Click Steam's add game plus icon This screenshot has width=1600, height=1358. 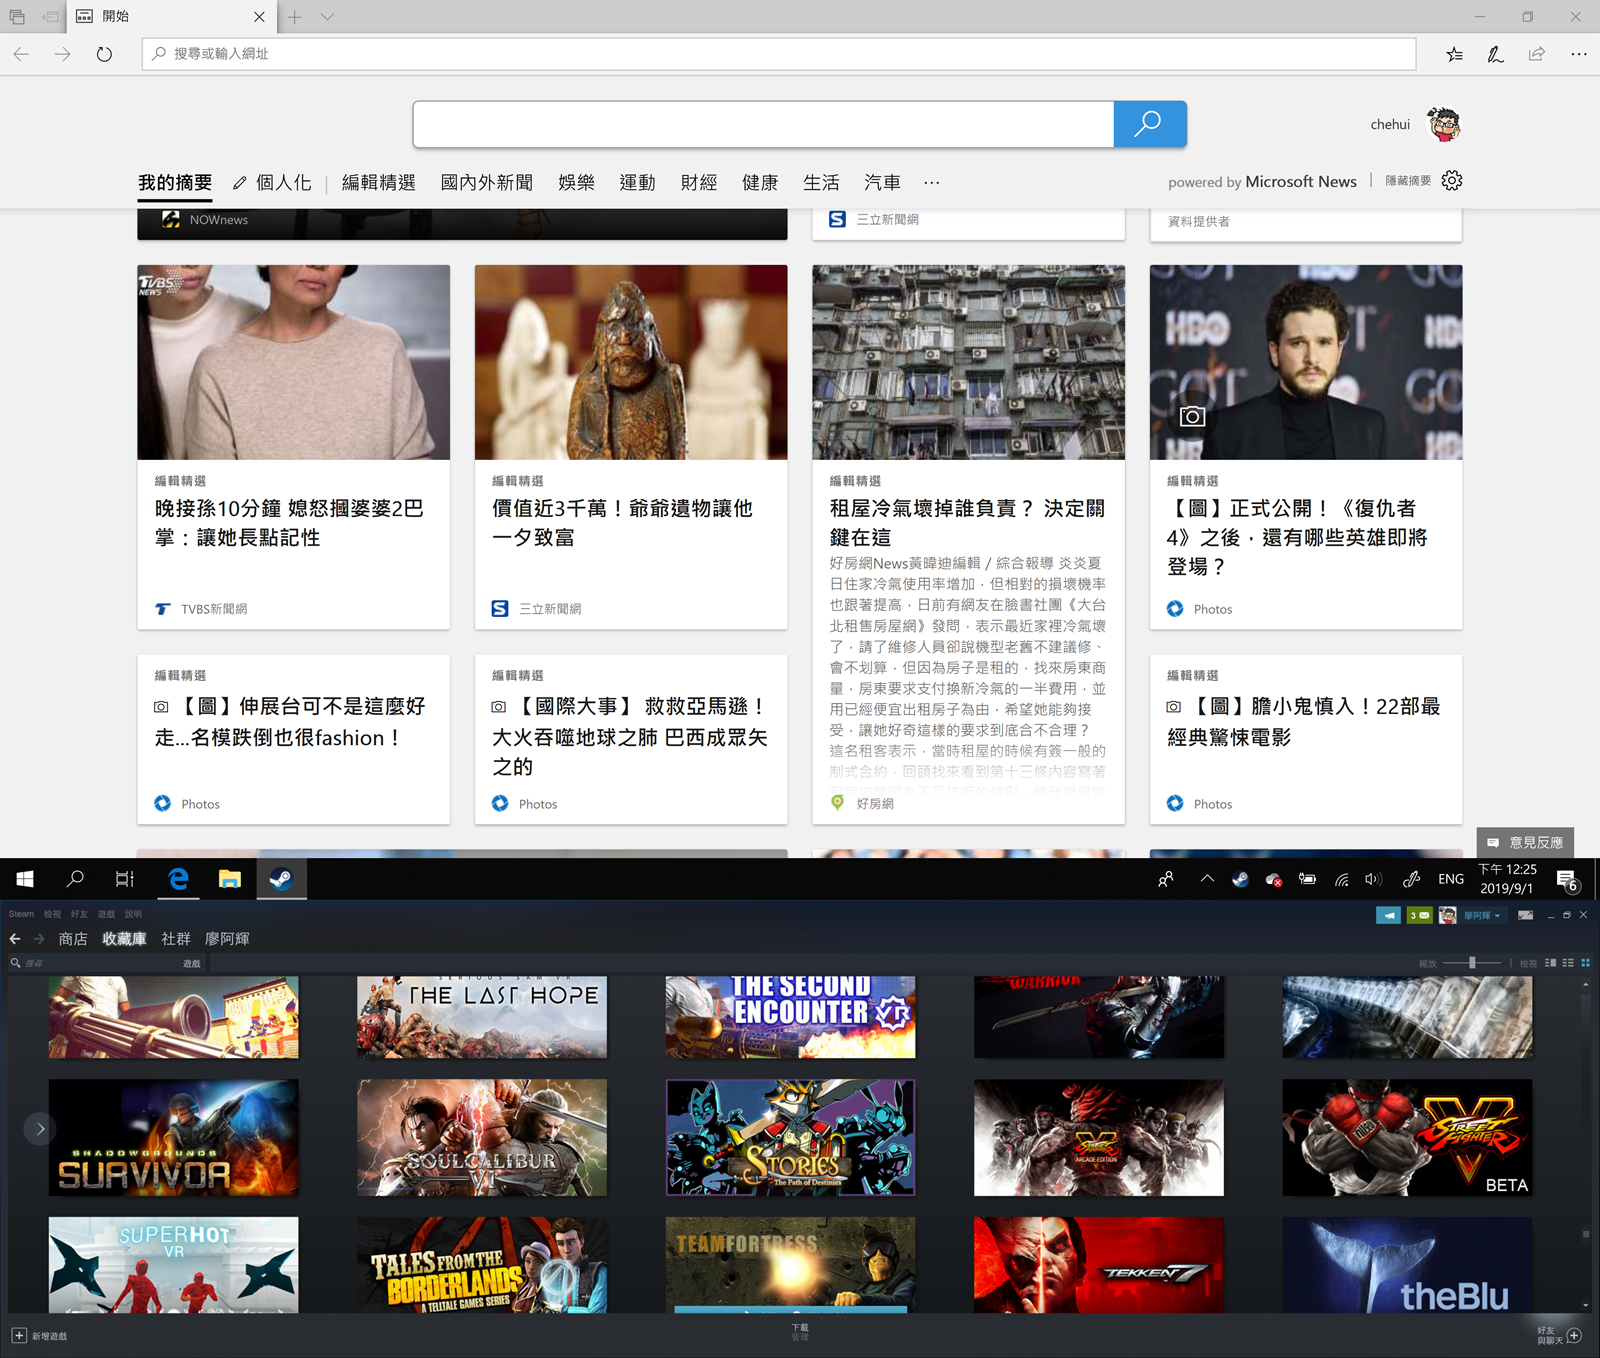(x=19, y=1336)
